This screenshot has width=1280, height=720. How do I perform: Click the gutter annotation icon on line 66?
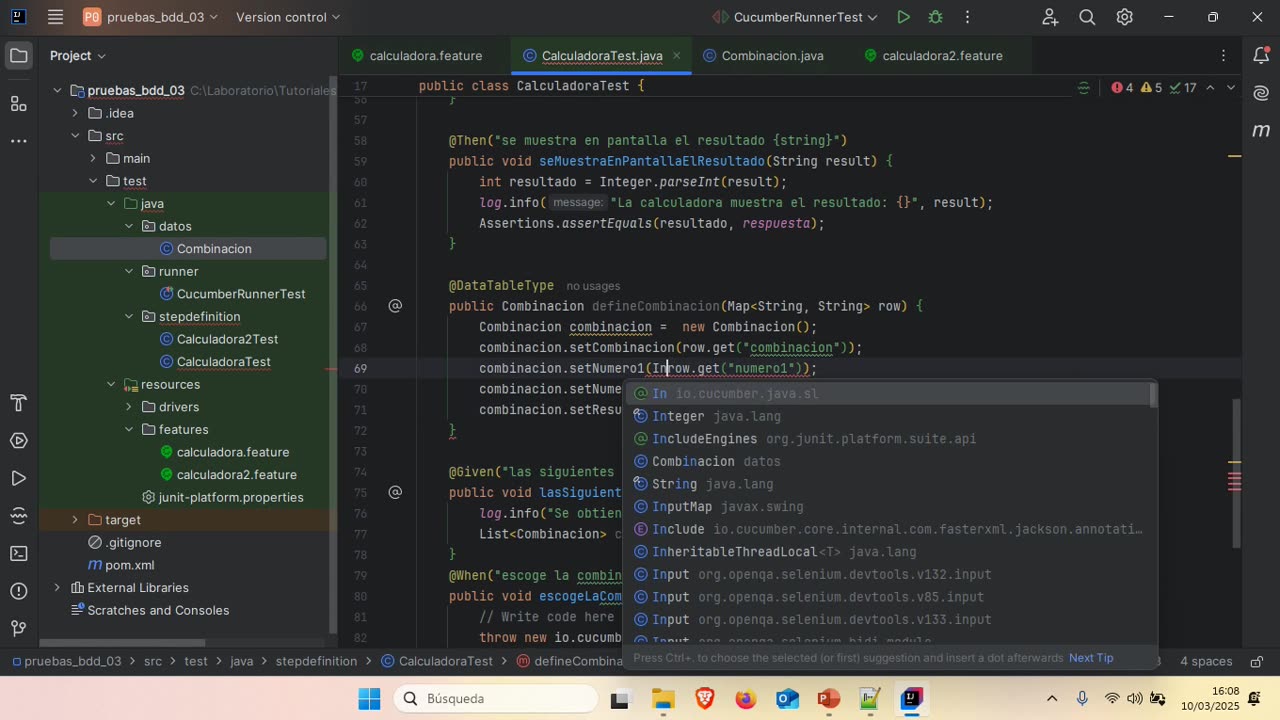395,306
